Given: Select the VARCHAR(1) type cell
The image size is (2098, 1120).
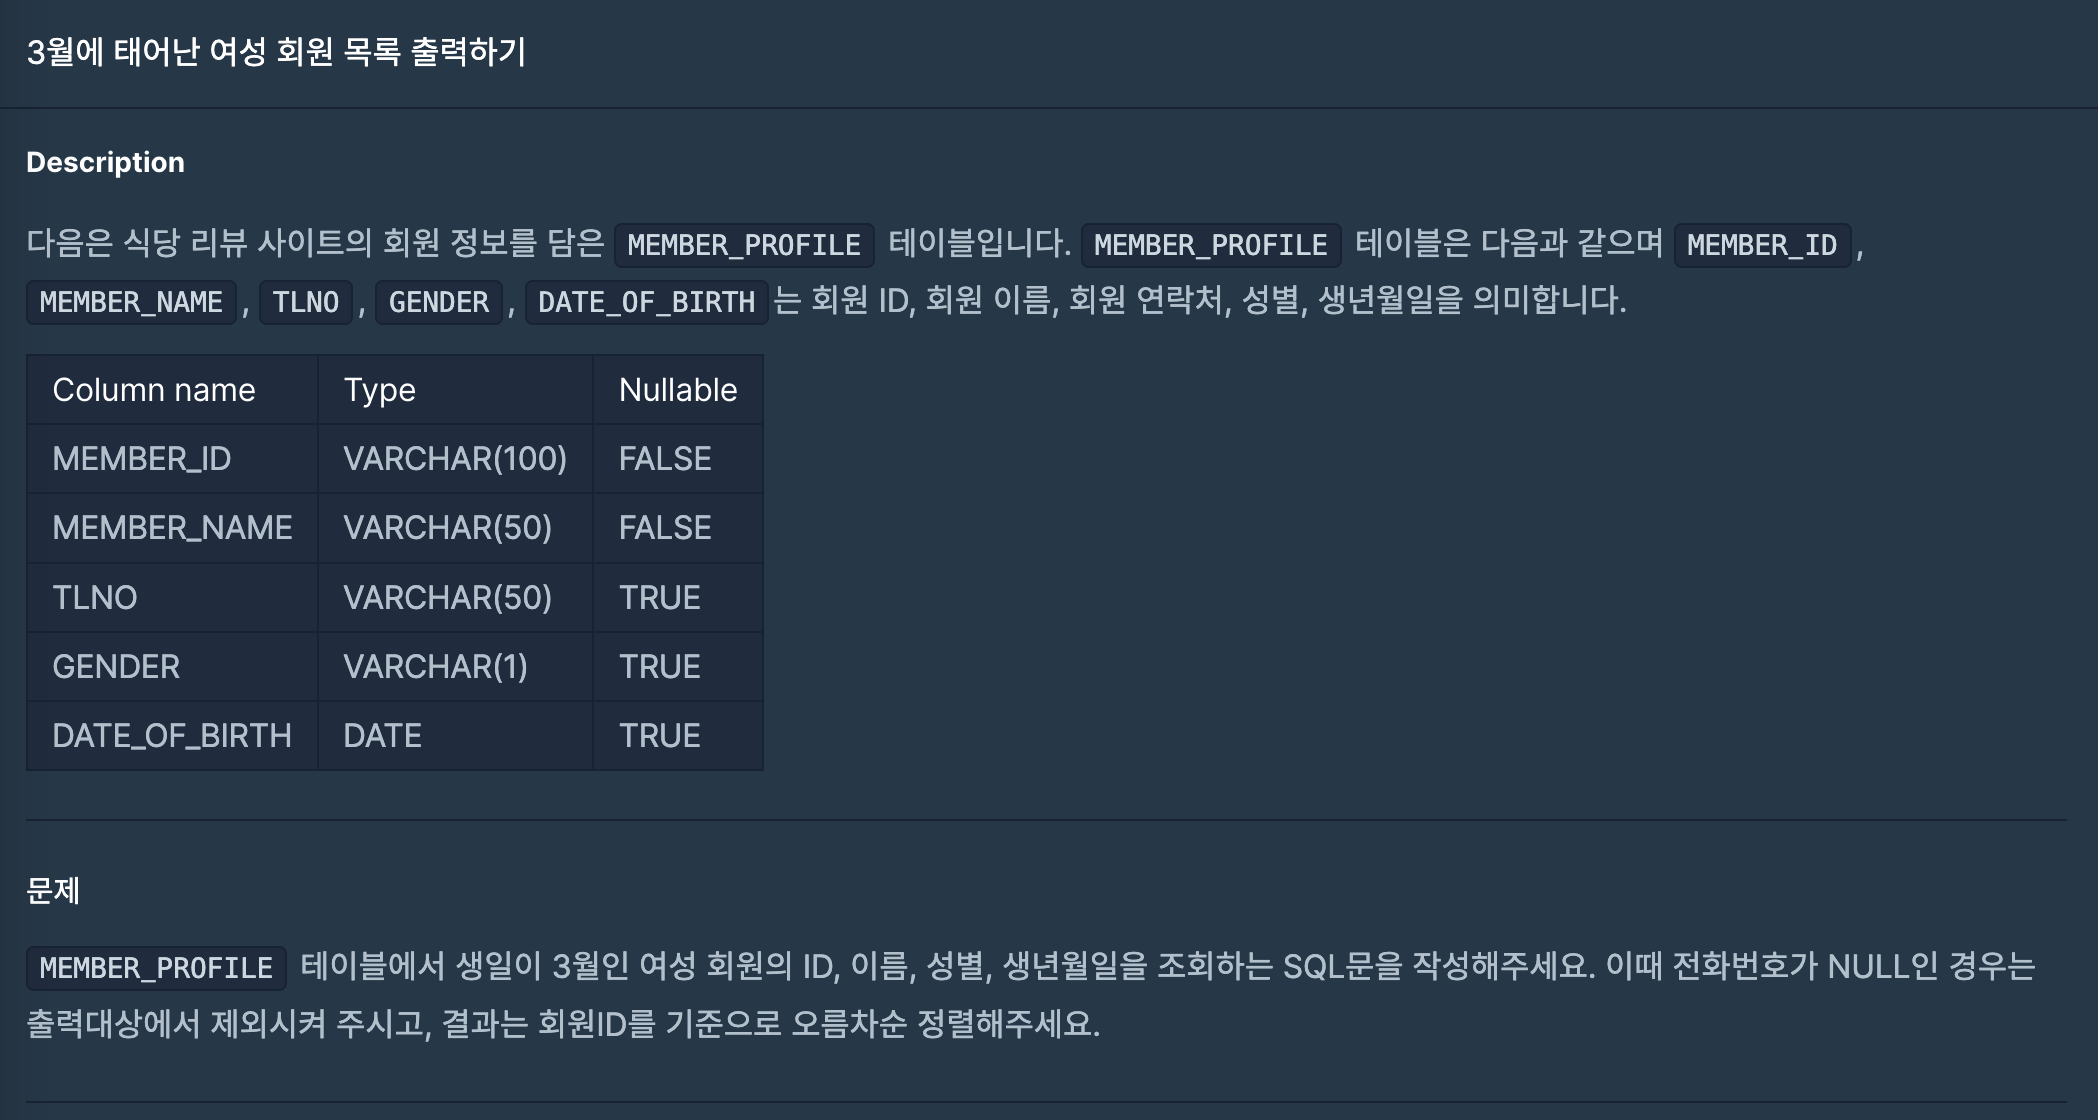Looking at the screenshot, I should coord(435,667).
